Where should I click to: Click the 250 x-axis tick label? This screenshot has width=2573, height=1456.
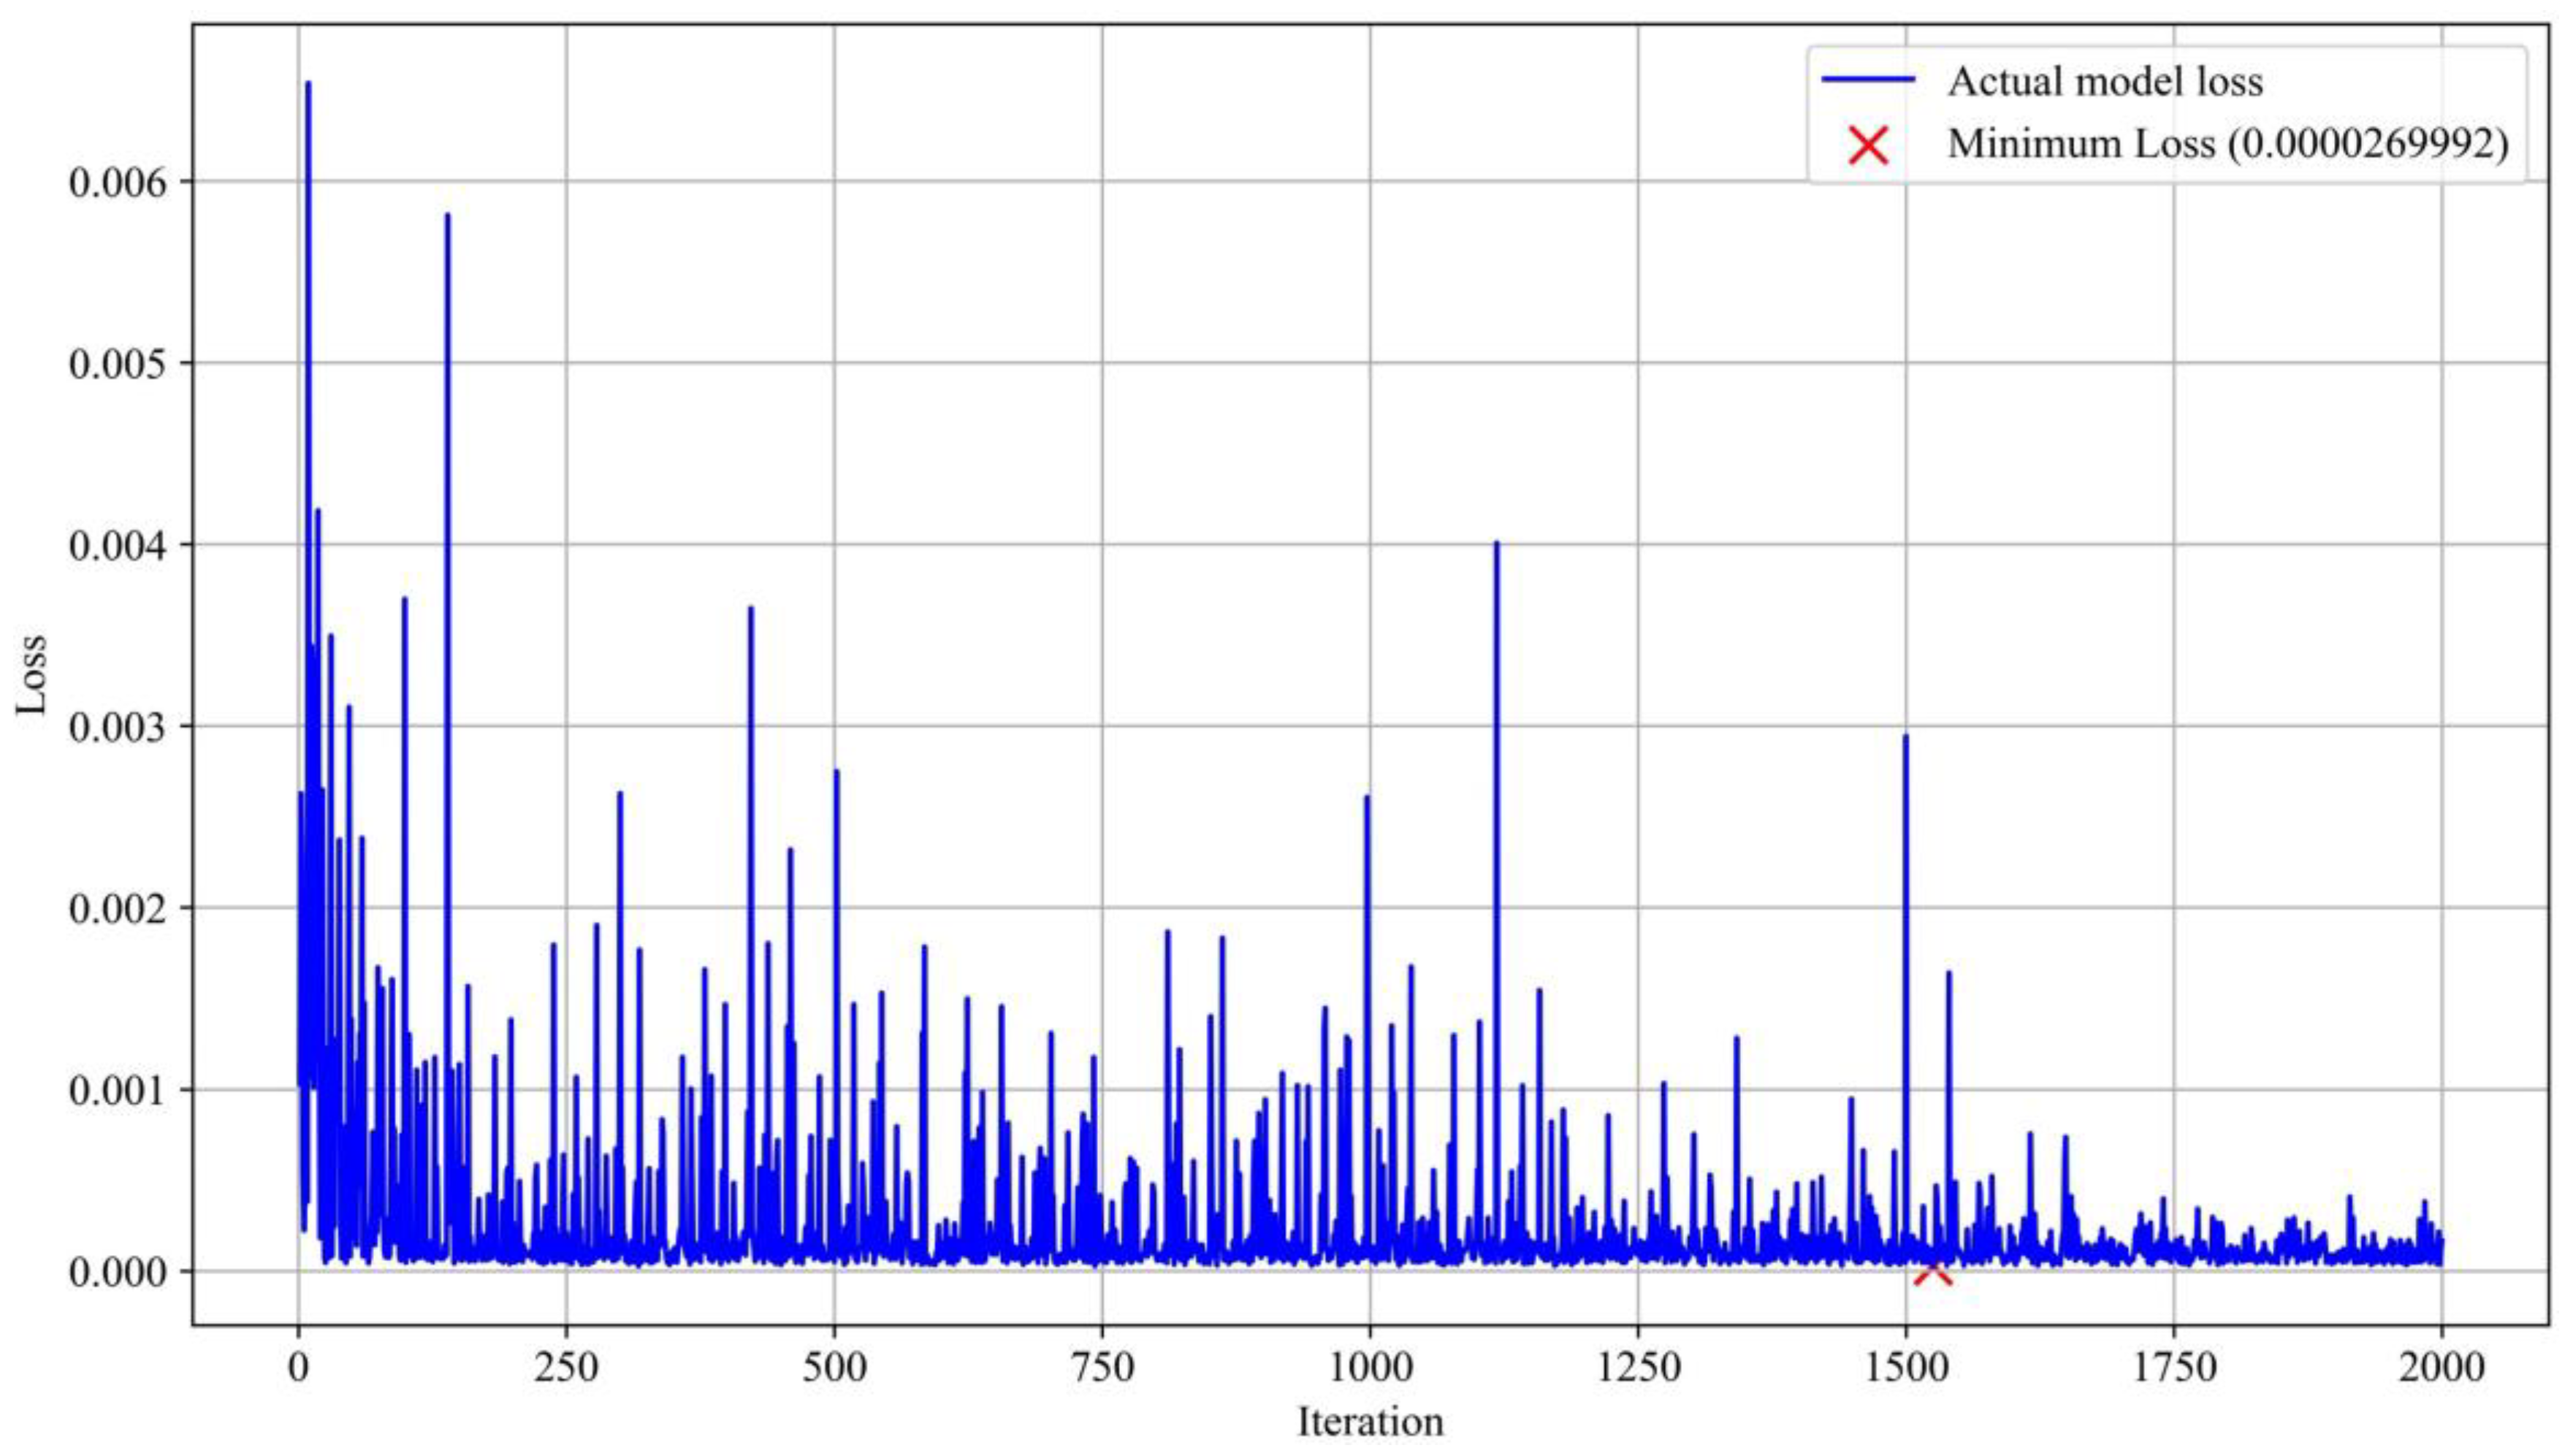point(566,1367)
